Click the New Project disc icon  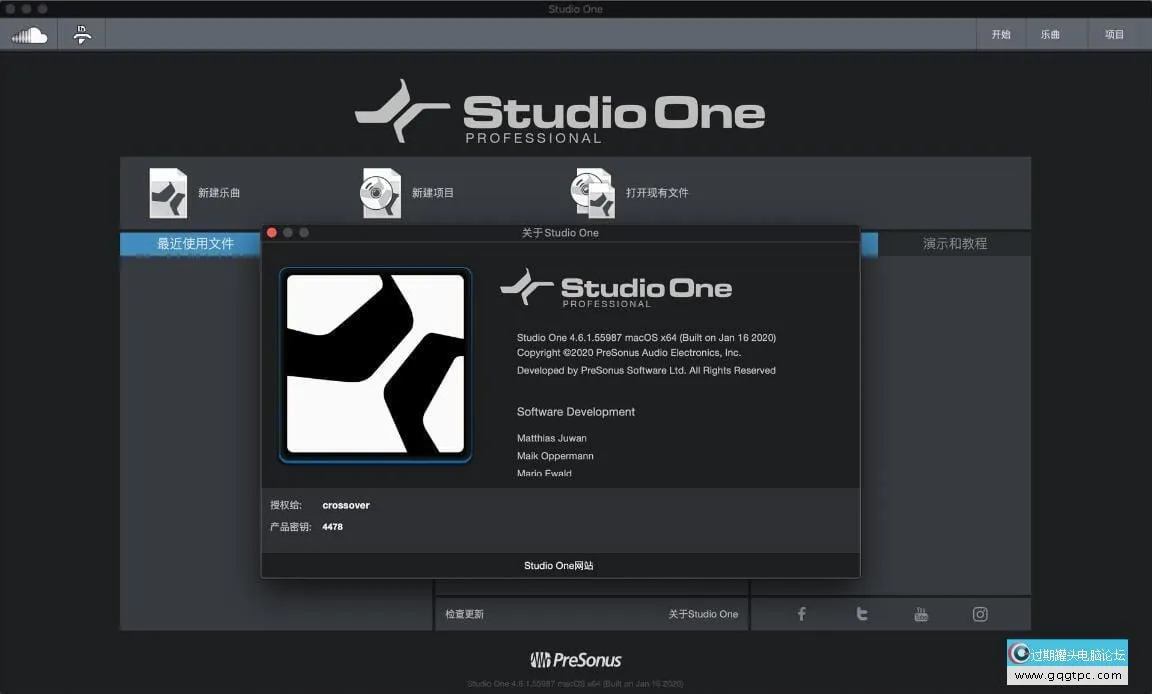[381, 193]
